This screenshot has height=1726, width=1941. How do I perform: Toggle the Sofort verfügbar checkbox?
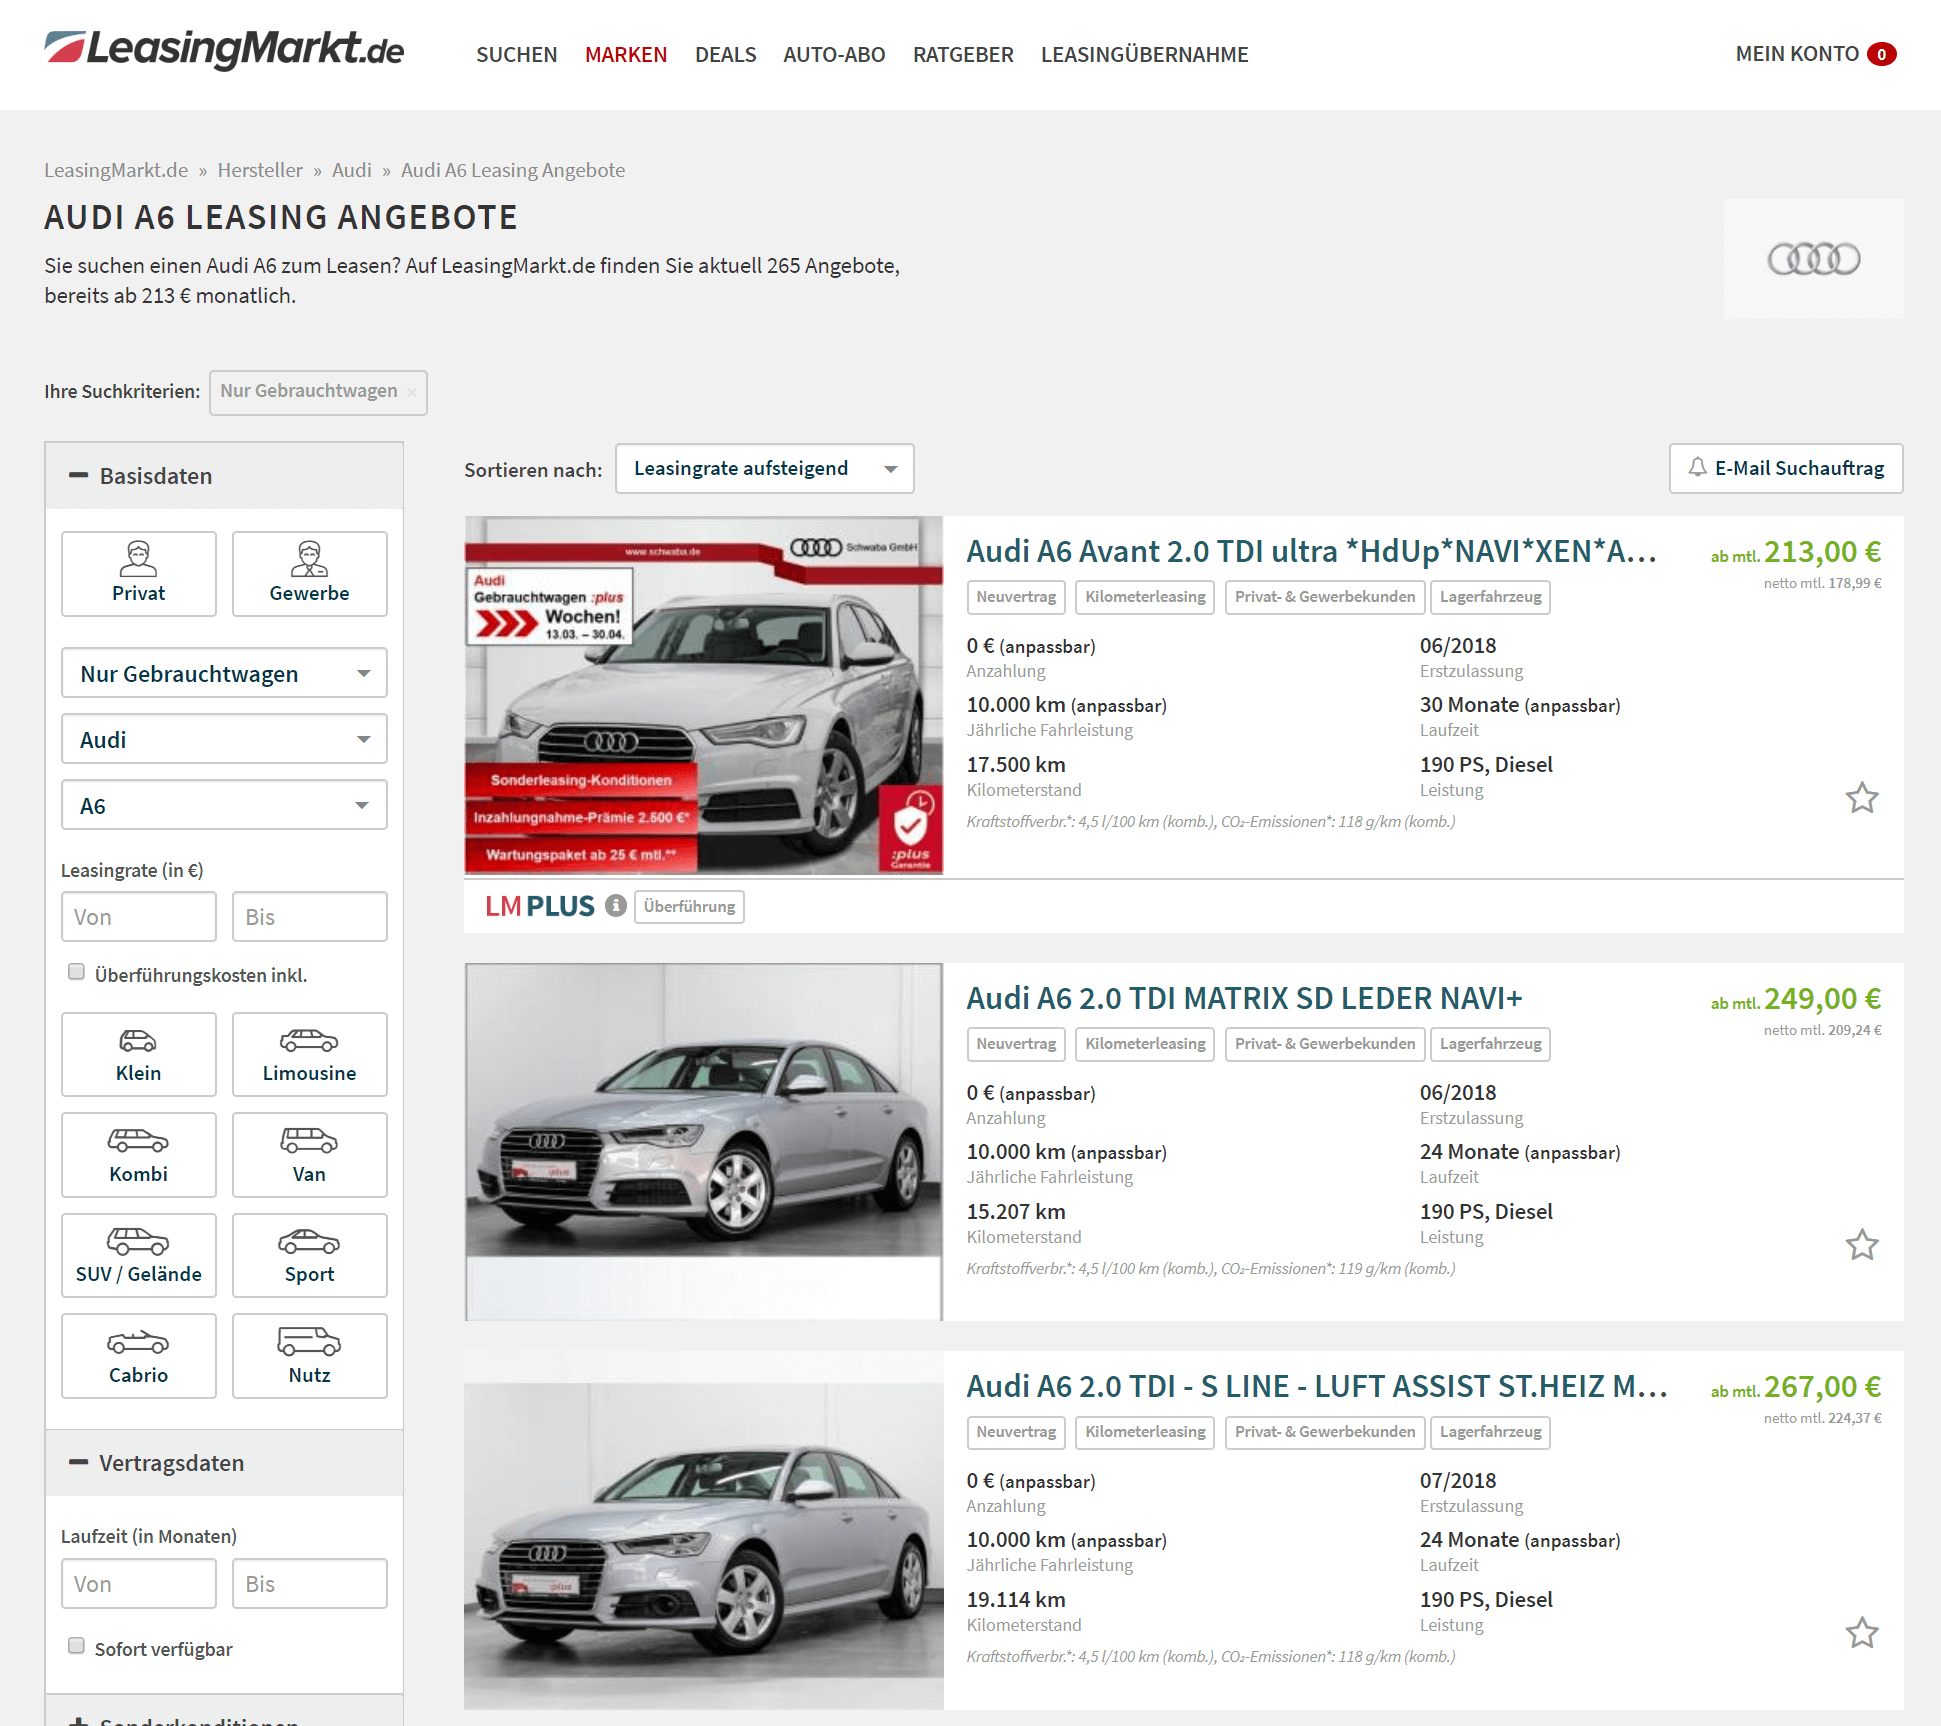(76, 1646)
